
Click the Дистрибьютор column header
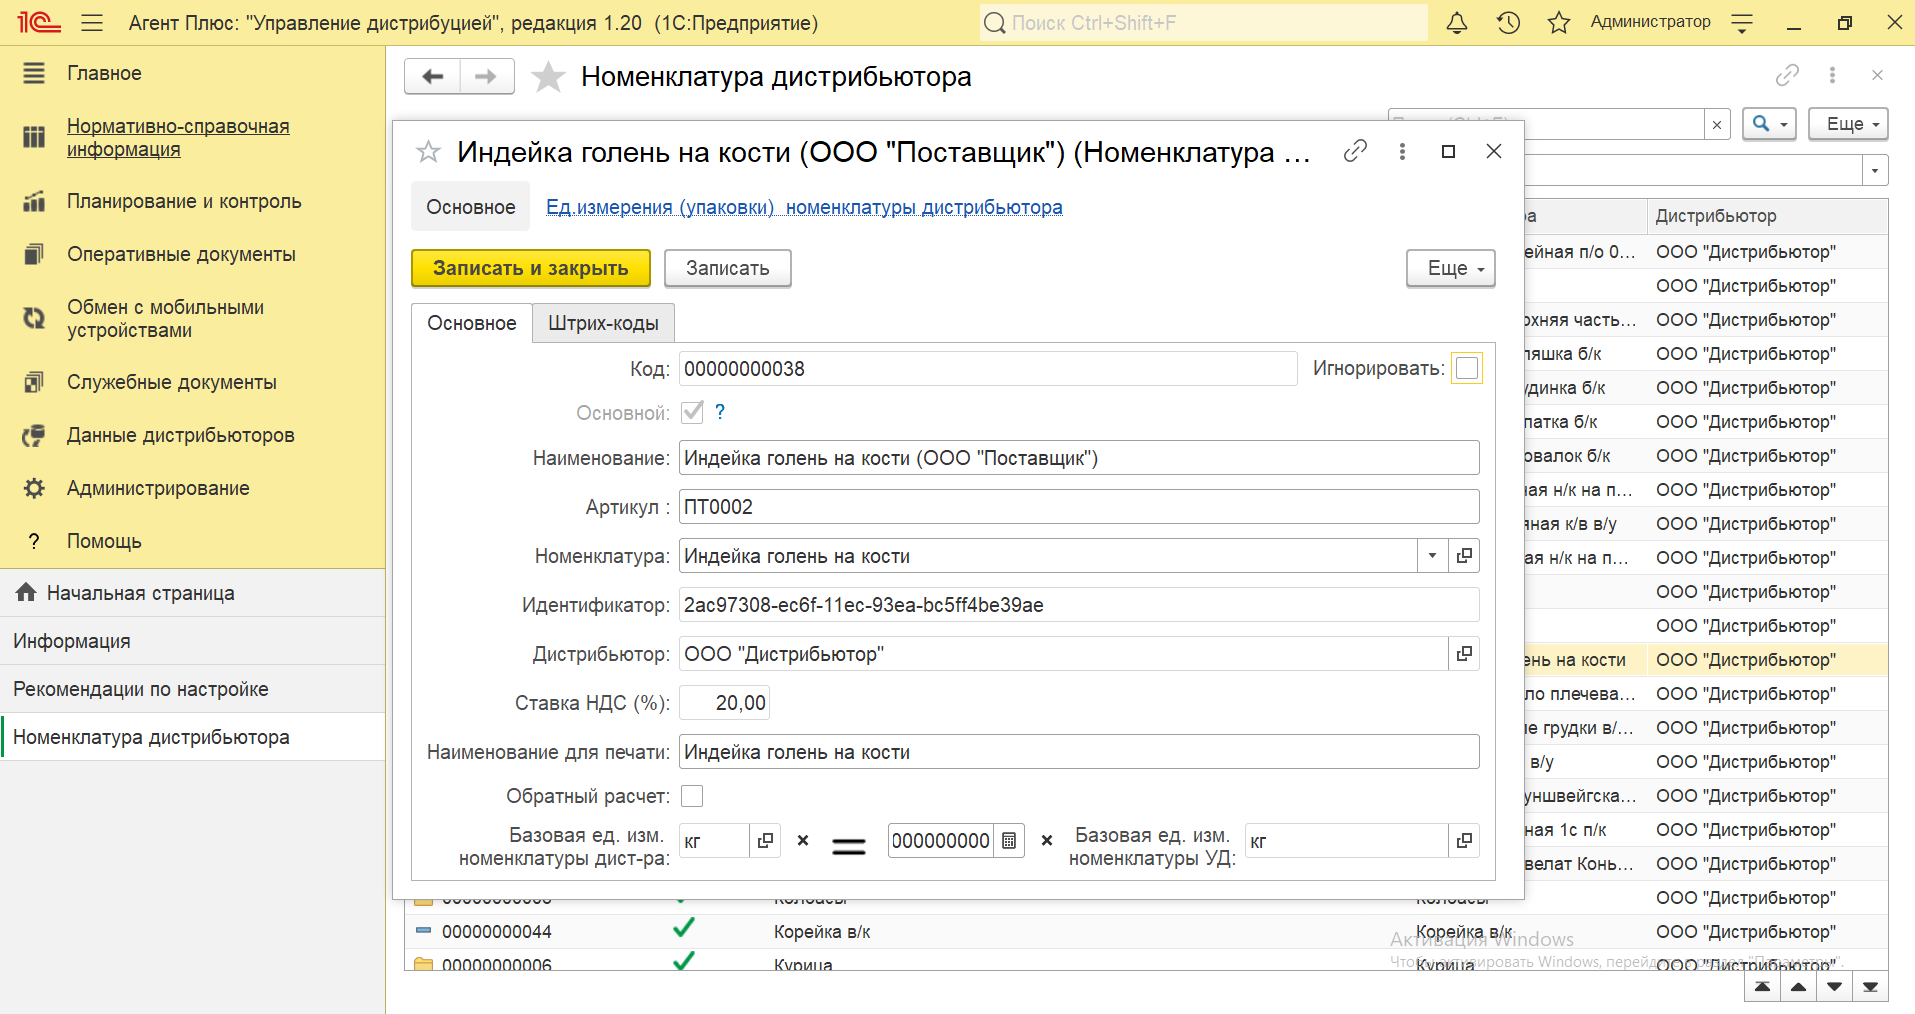pyautogui.click(x=1767, y=216)
